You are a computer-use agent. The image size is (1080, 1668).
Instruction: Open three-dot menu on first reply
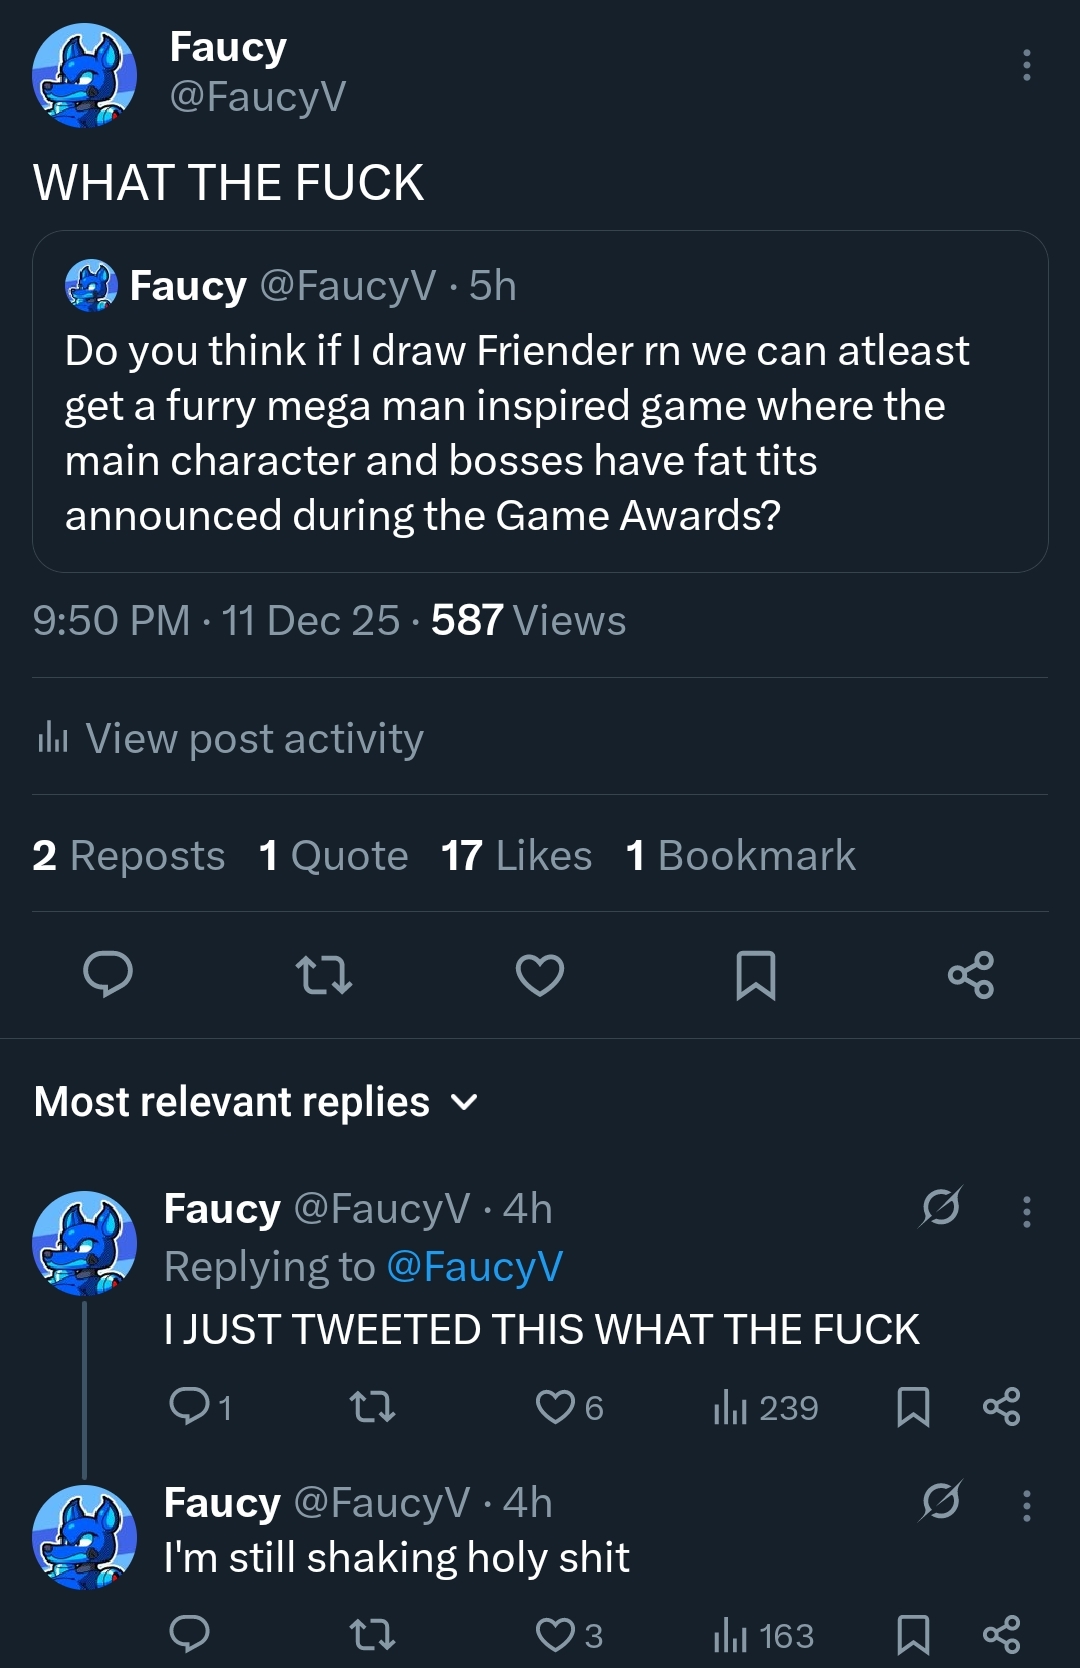(x=1026, y=1211)
